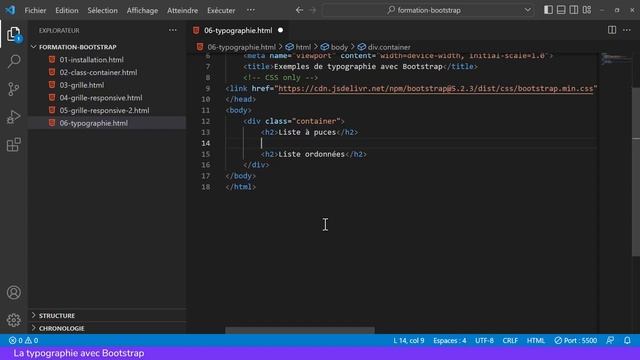640x360 pixels.
Task: Click the horizontal editor scrollbar
Action: (300, 330)
